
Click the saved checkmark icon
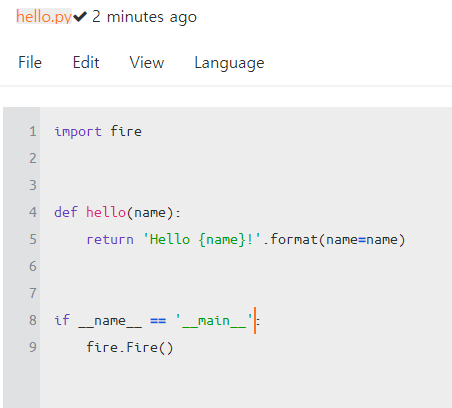pyautogui.click(x=80, y=16)
